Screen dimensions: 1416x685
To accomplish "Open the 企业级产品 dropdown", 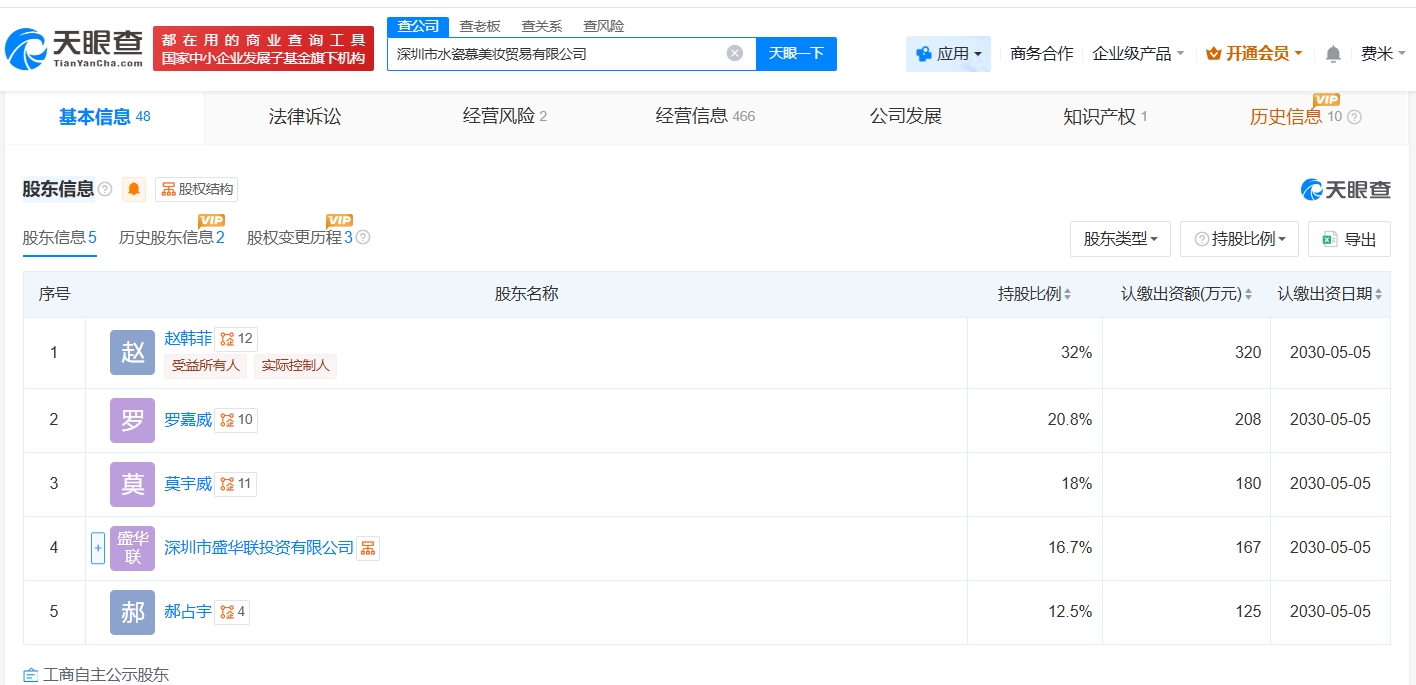I will 1138,54.
